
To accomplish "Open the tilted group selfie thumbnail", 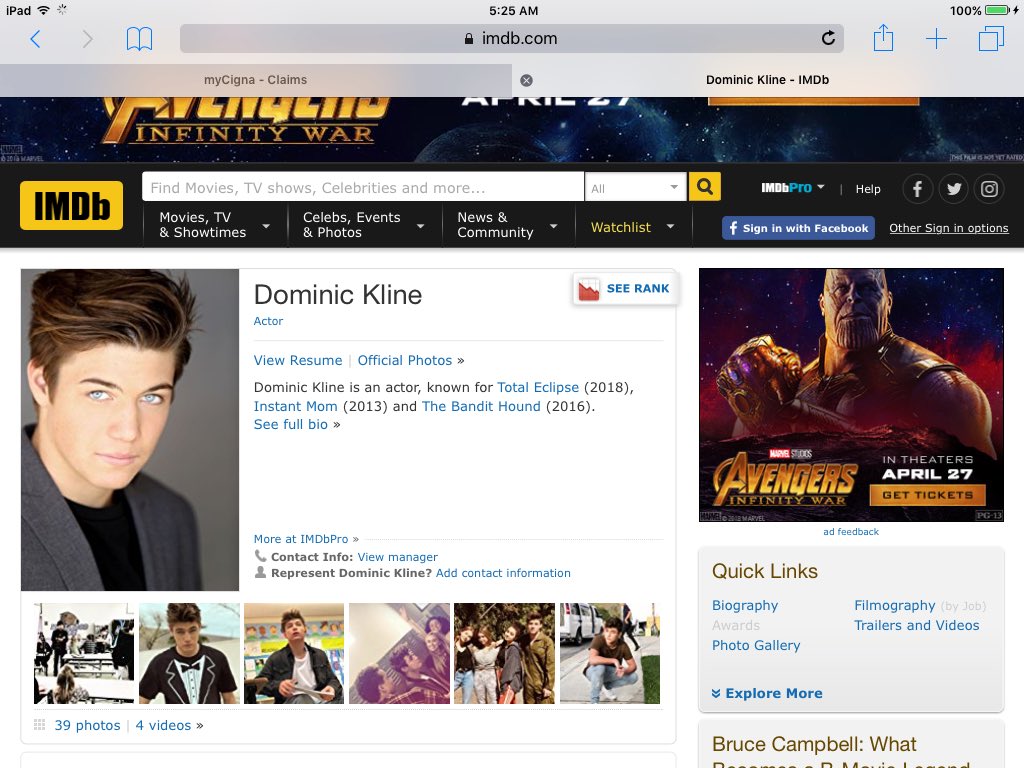I will (x=399, y=653).
